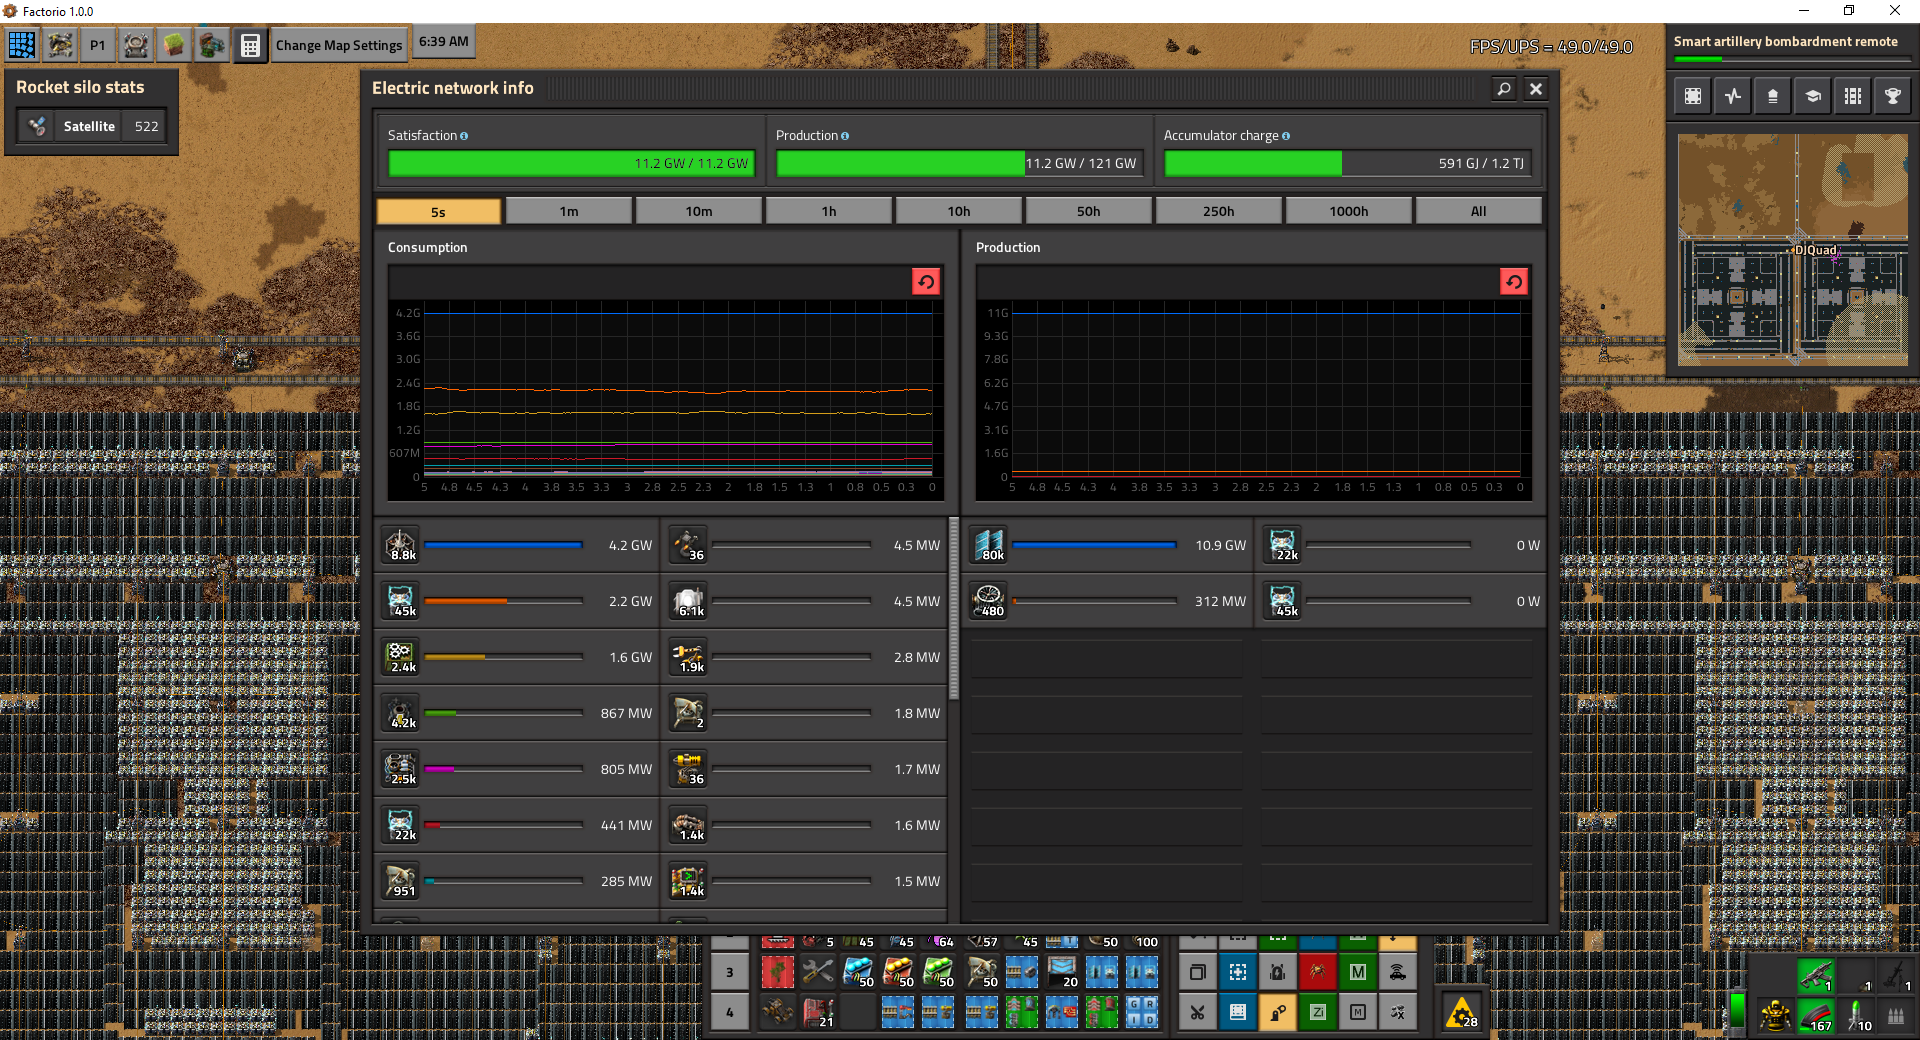Click the Satisfaction progress bar

pos(570,163)
